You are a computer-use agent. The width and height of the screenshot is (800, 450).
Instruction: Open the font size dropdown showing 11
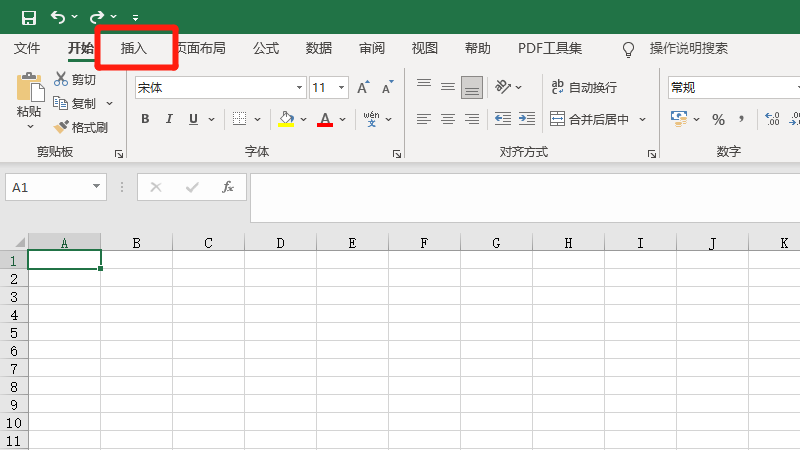coord(342,88)
